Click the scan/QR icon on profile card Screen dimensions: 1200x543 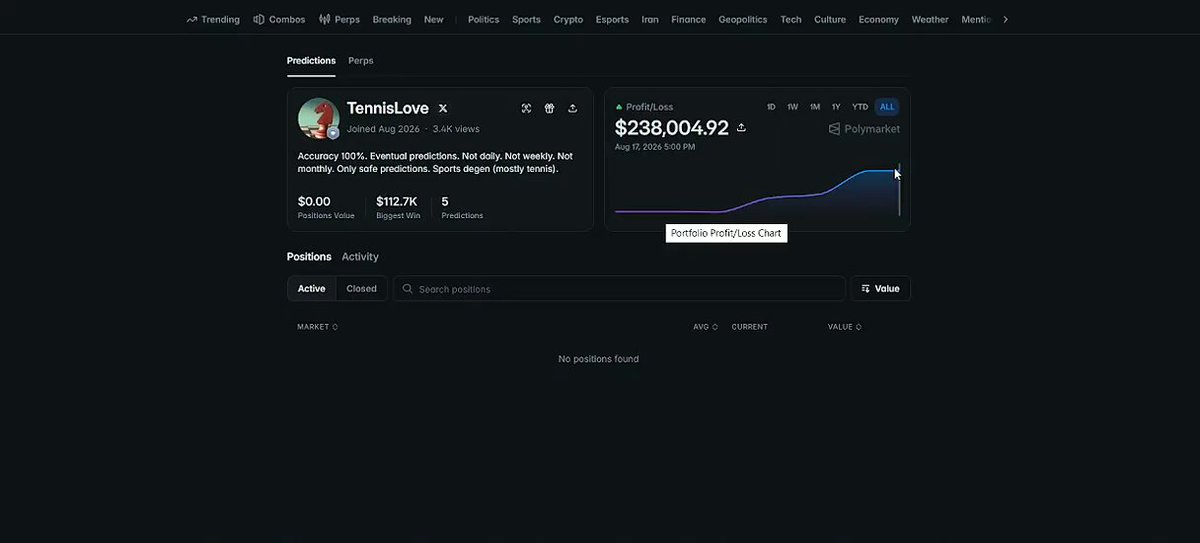coord(526,108)
